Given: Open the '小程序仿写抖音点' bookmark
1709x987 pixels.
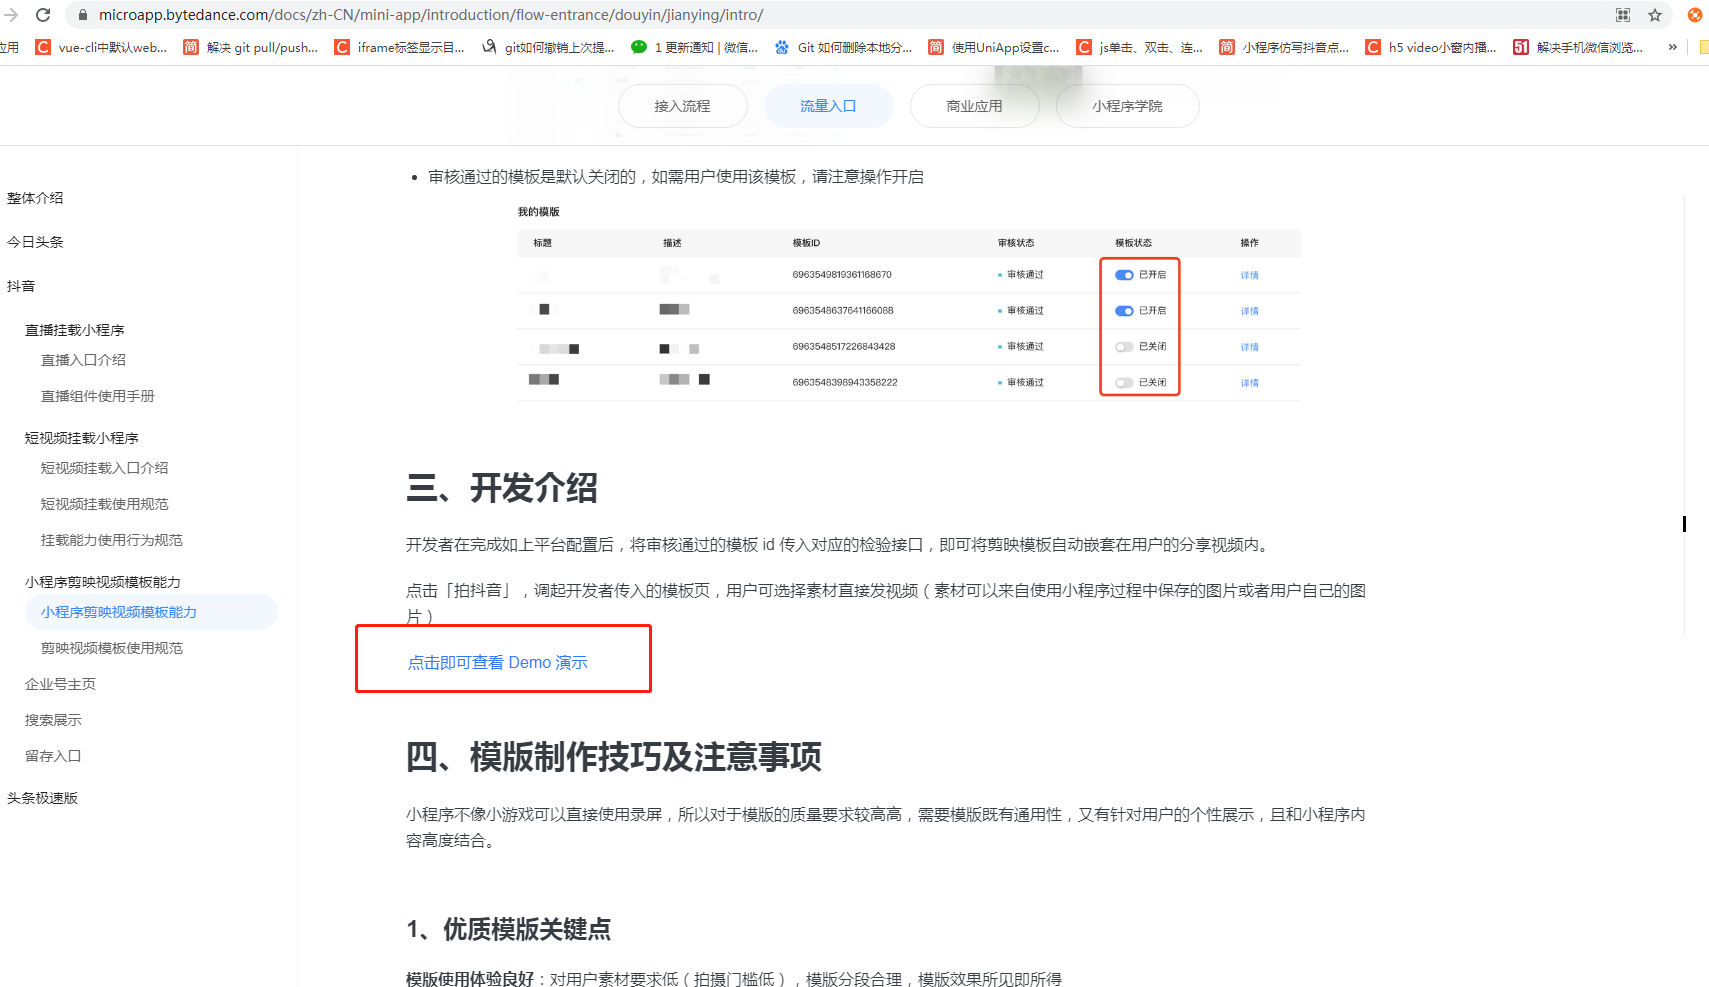Looking at the screenshot, I should (x=1285, y=47).
